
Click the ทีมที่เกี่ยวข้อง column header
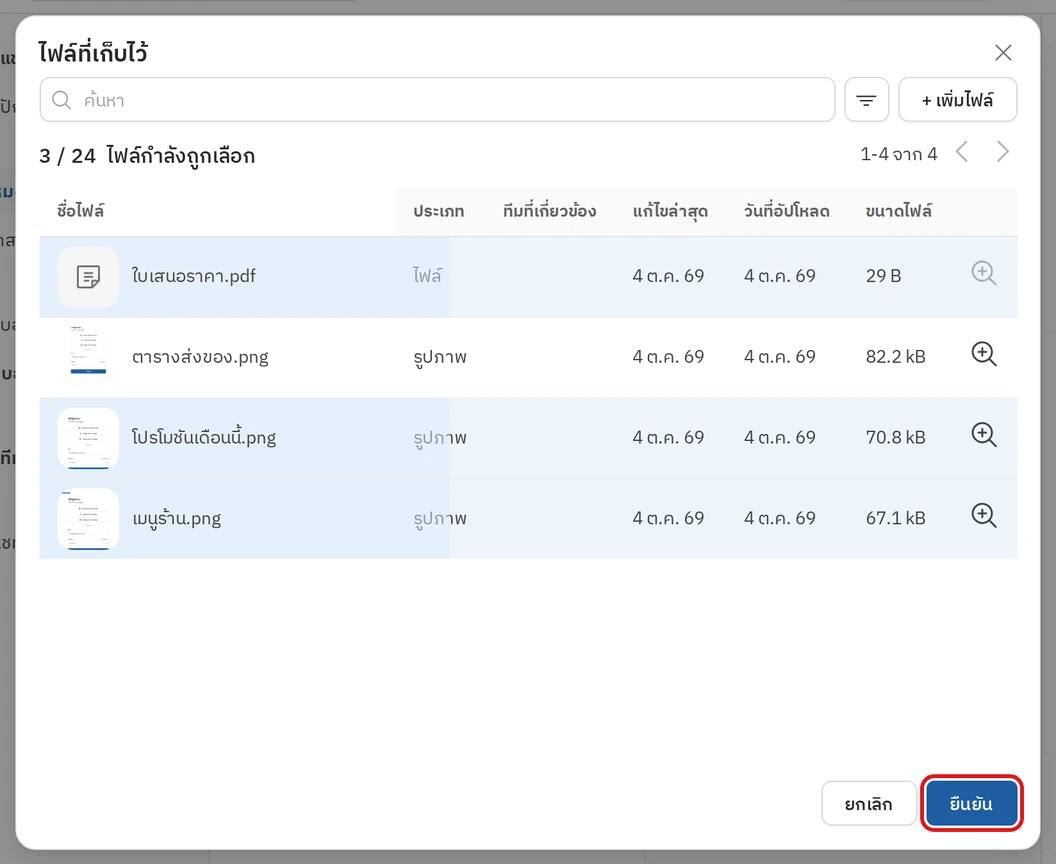click(549, 211)
